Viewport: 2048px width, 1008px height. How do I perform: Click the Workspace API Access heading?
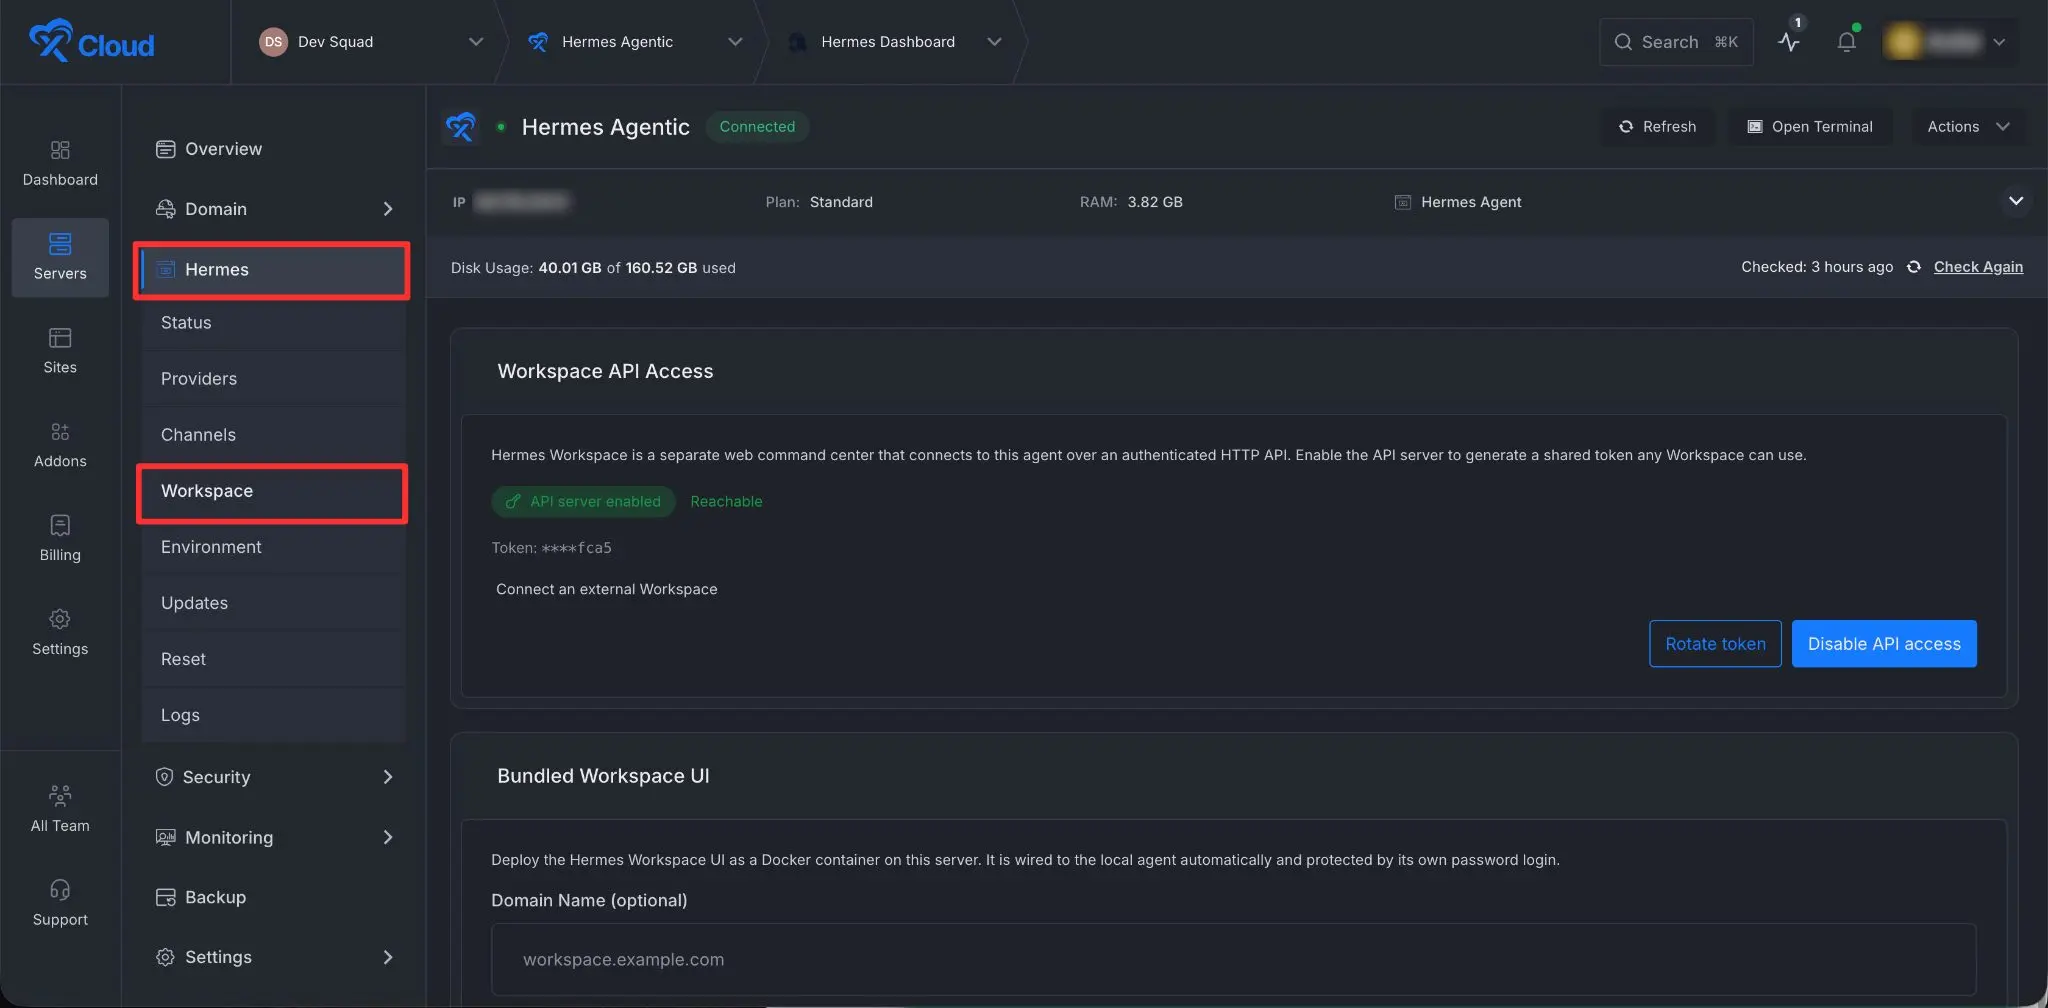pyautogui.click(x=605, y=371)
